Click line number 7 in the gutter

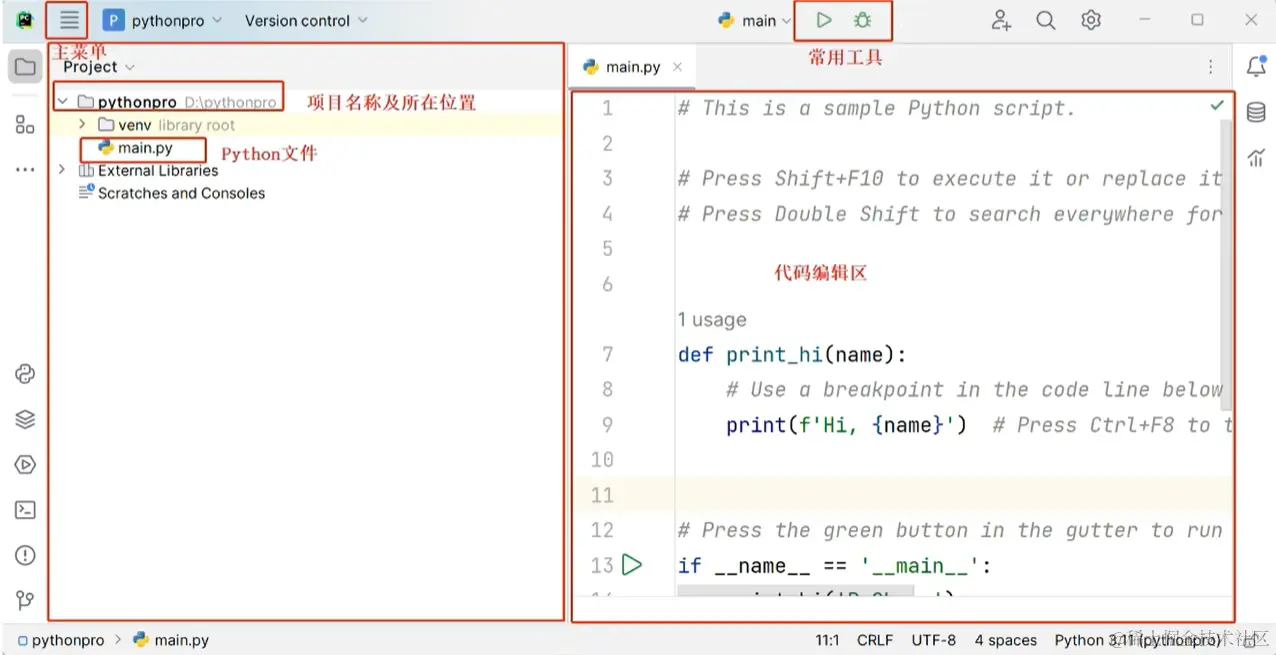point(608,354)
